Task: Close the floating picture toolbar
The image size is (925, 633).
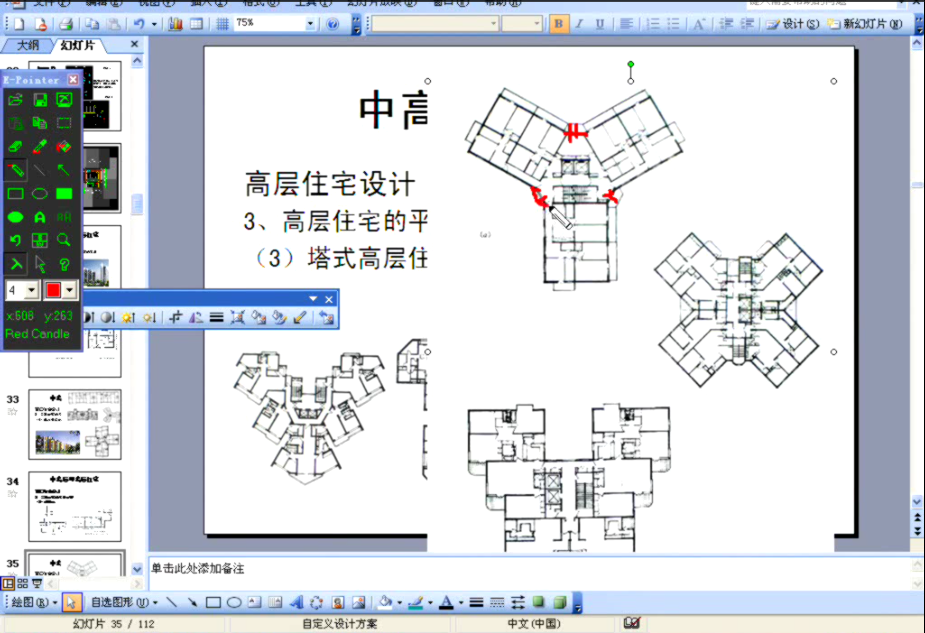Action: (329, 299)
